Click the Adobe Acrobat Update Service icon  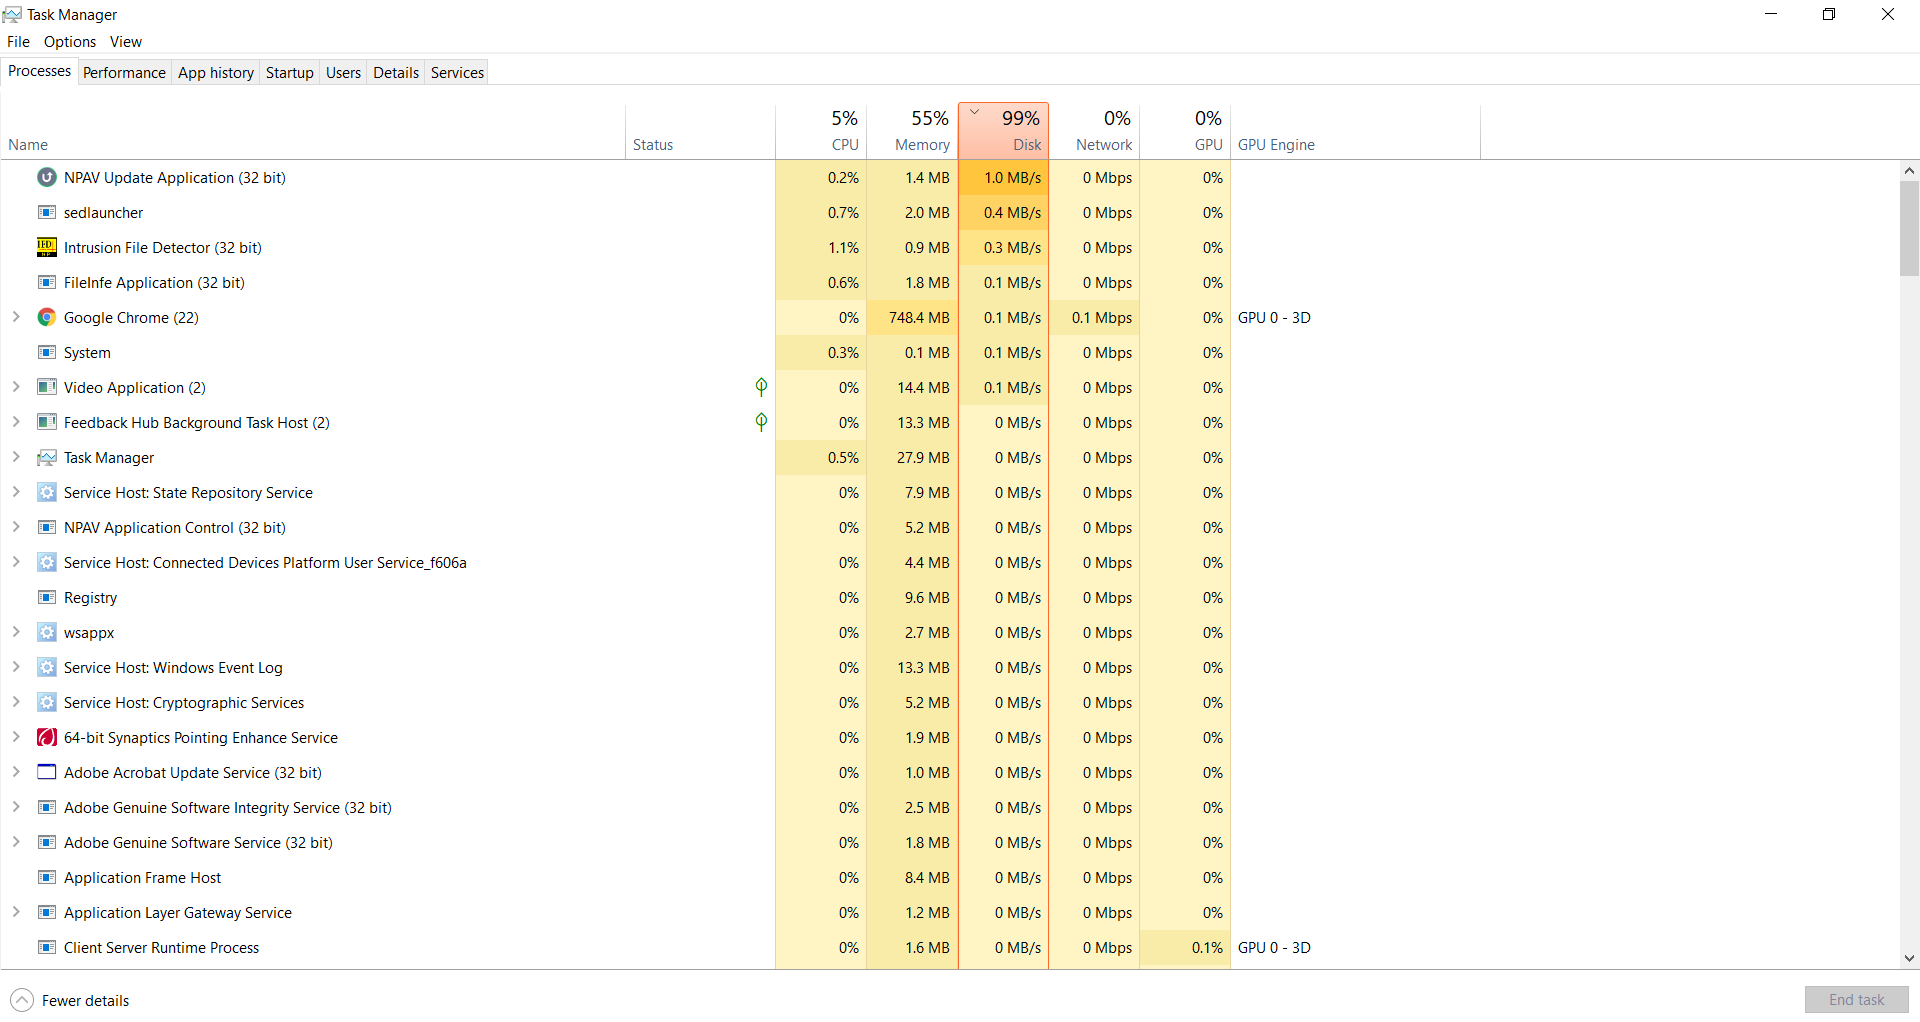pos(46,772)
